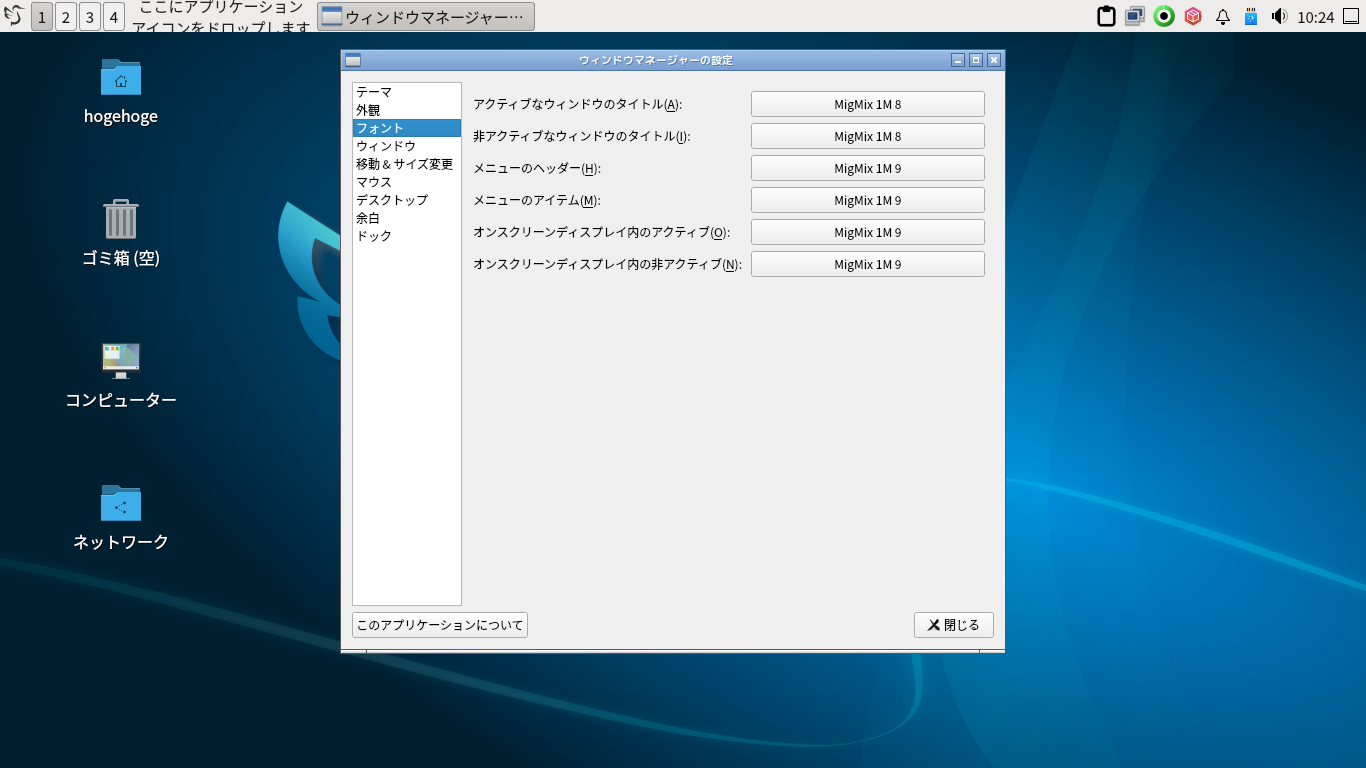
Task: Choose font for オンスクリーンディスプレイ内の非アクティブ
Action: pyautogui.click(x=868, y=264)
